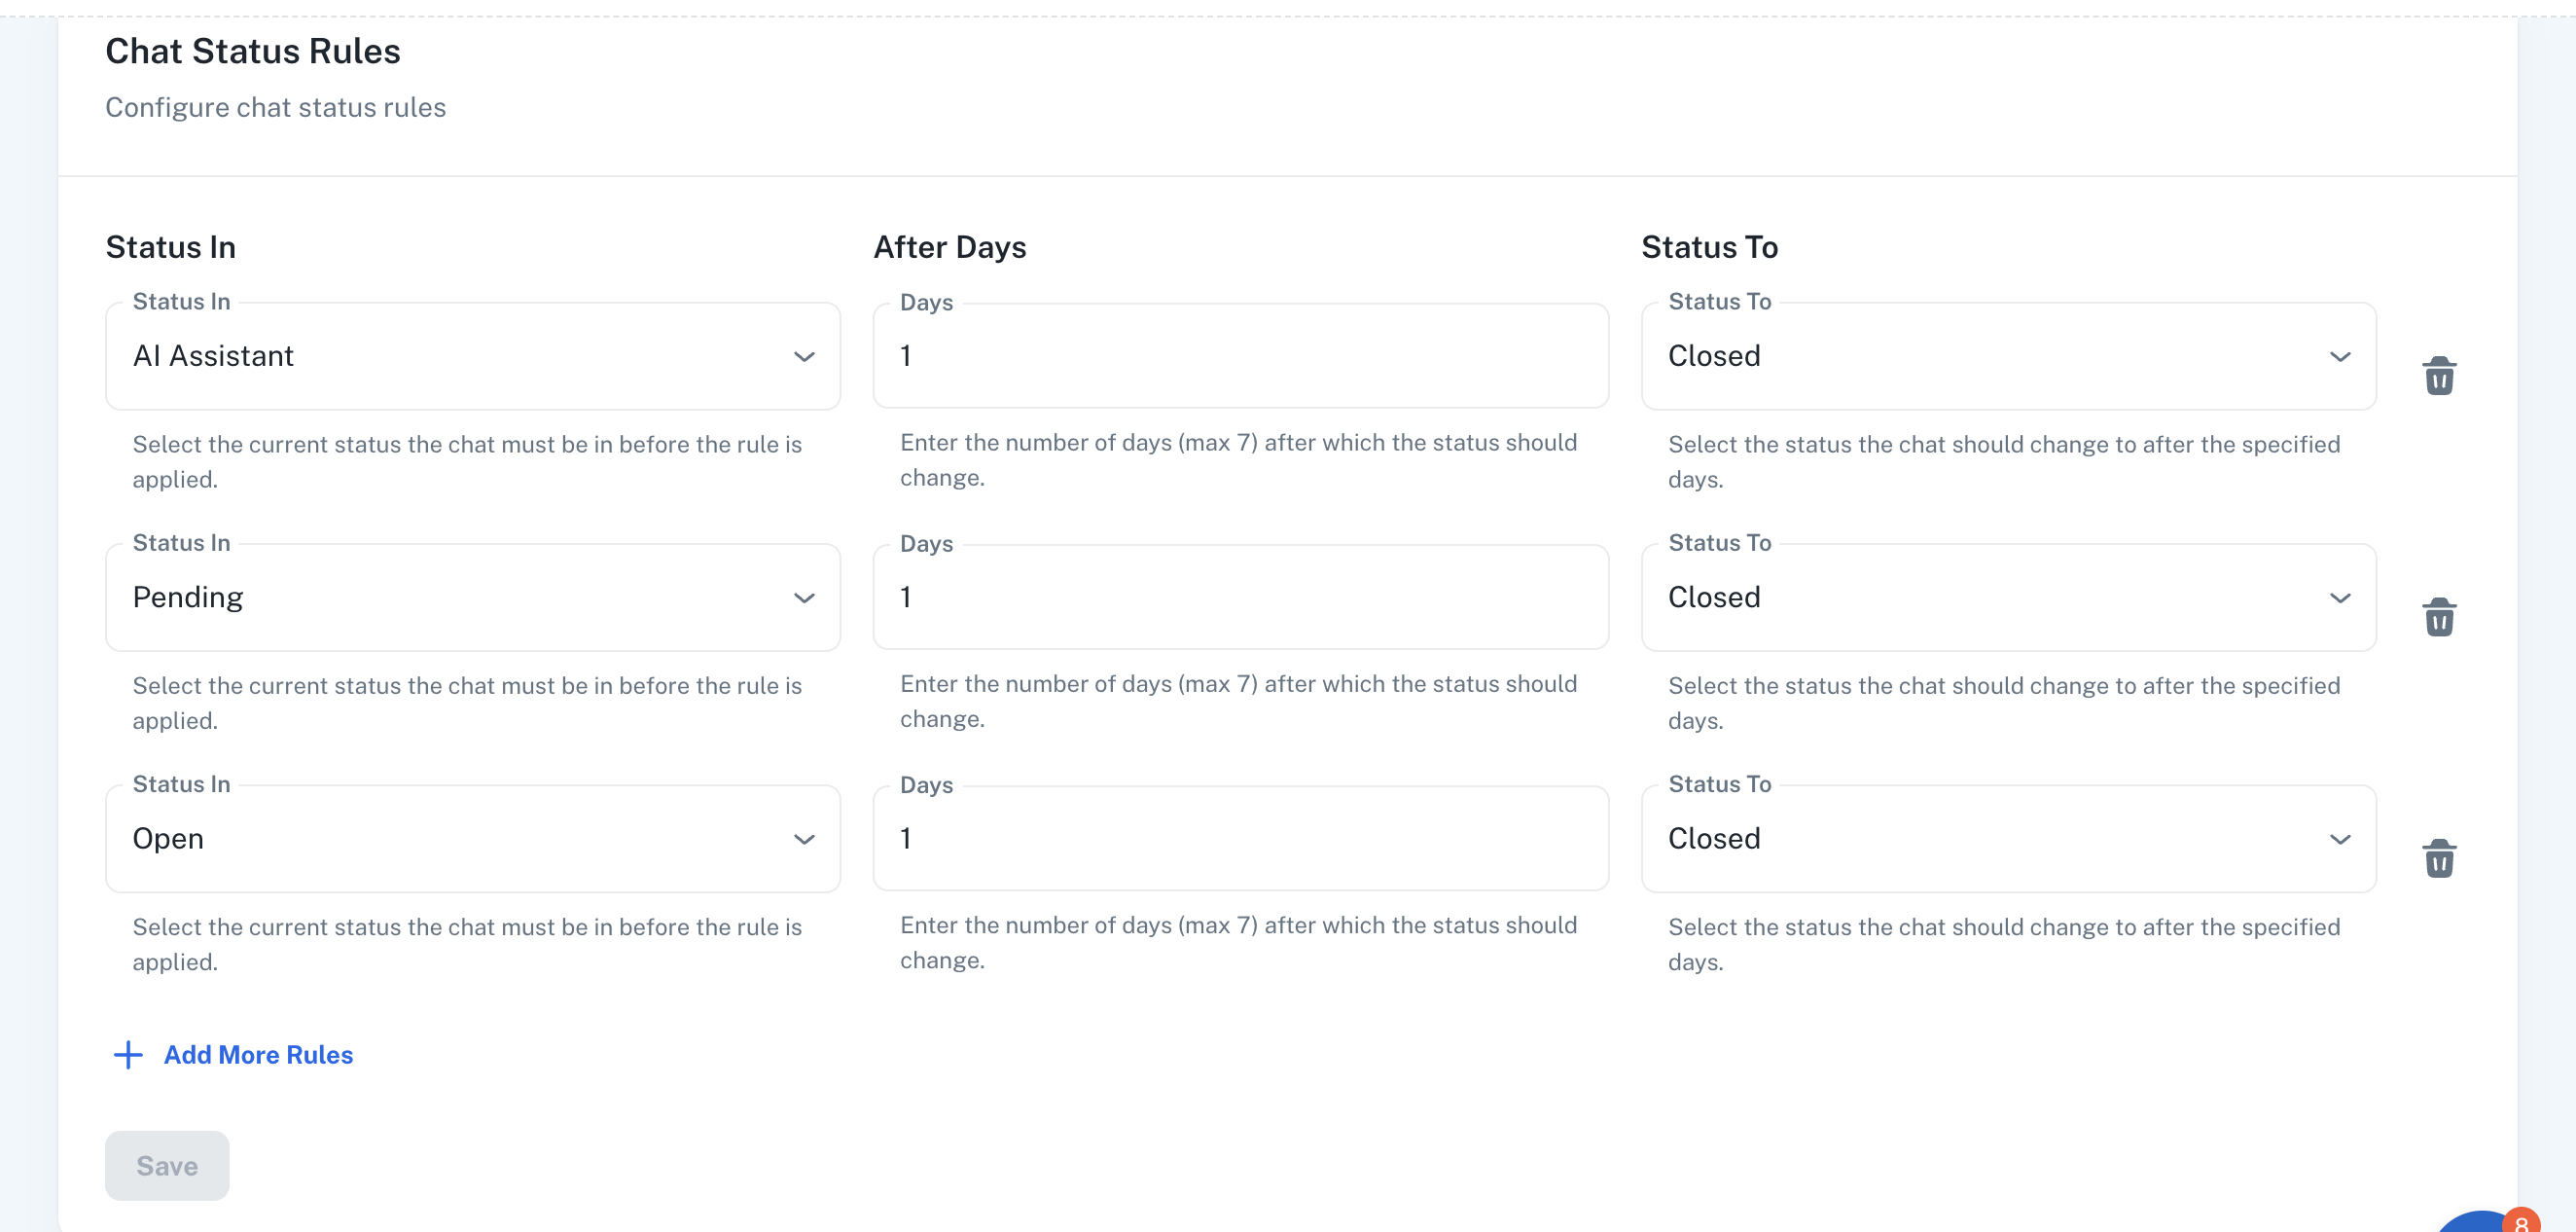Click the plus icon beside Add More Rules

(128, 1055)
